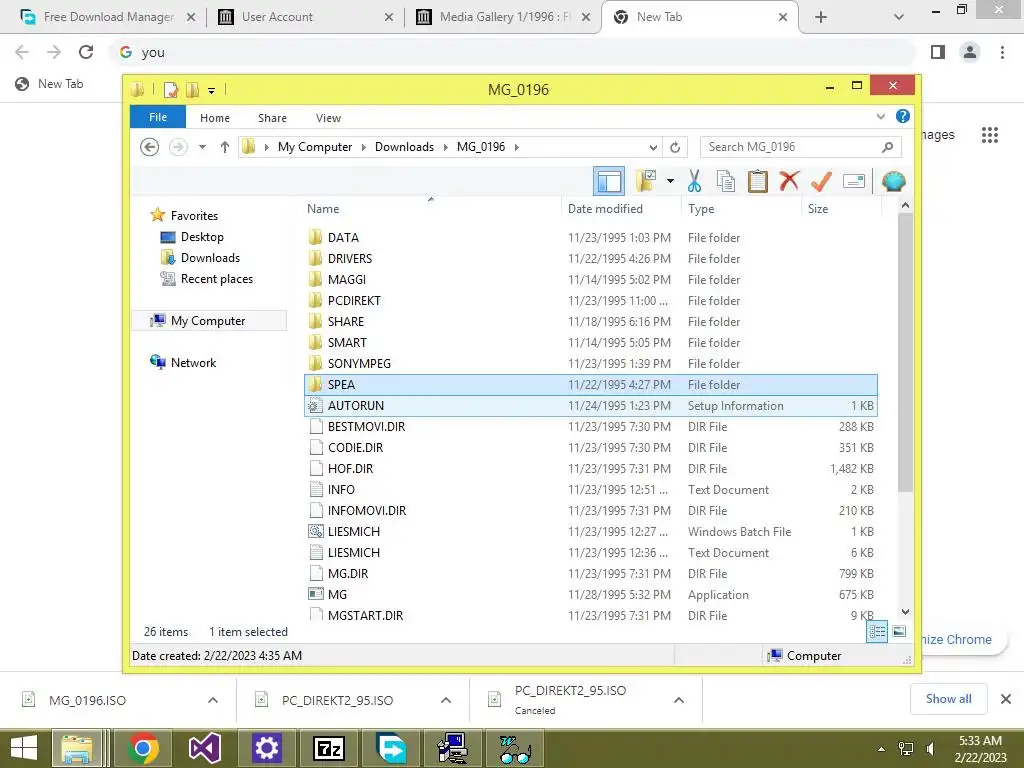
Task: Click Downloads in the address breadcrumb
Action: pyautogui.click(x=404, y=147)
